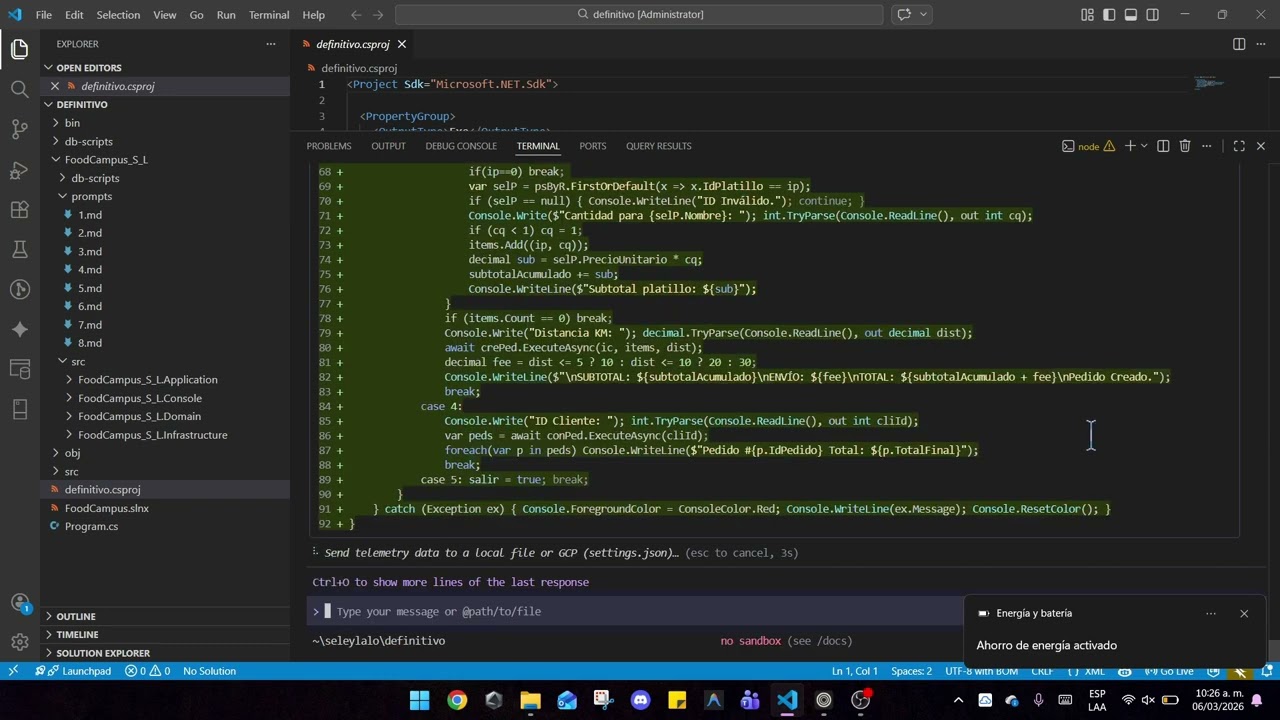Click the Go Live status bar button

[1170, 671]
